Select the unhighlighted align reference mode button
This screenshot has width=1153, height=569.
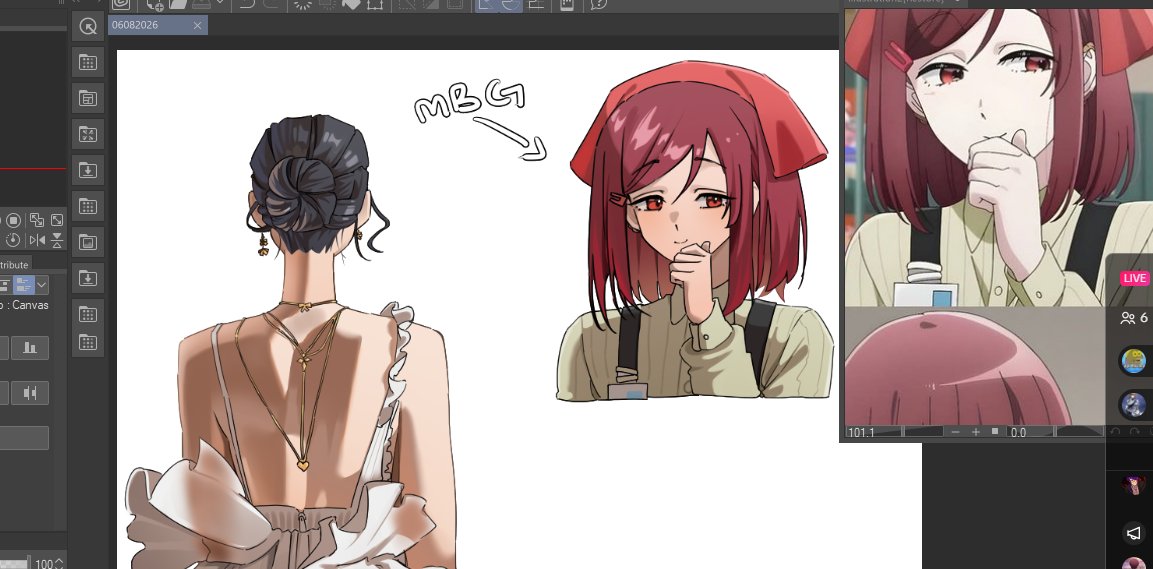[4, 284]
